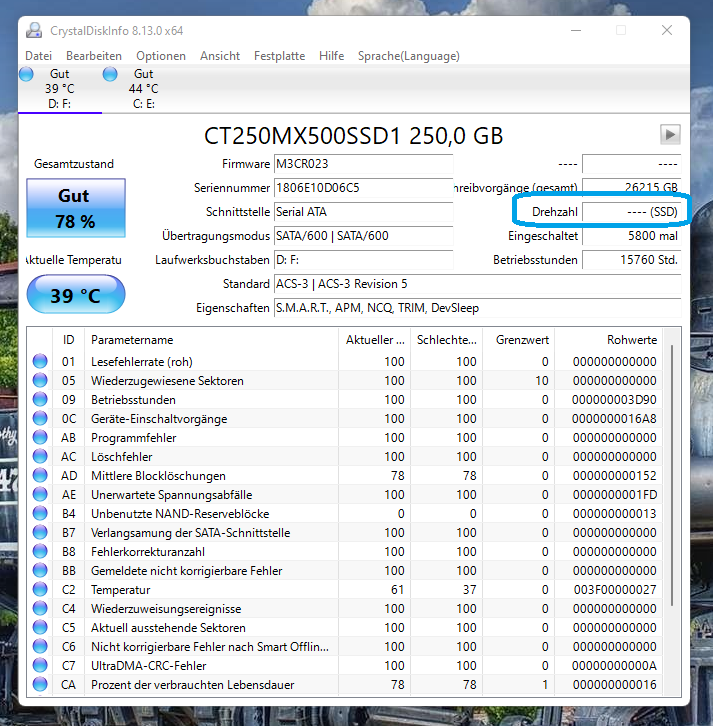Open the Festplatte menu

tap(279, 56)
